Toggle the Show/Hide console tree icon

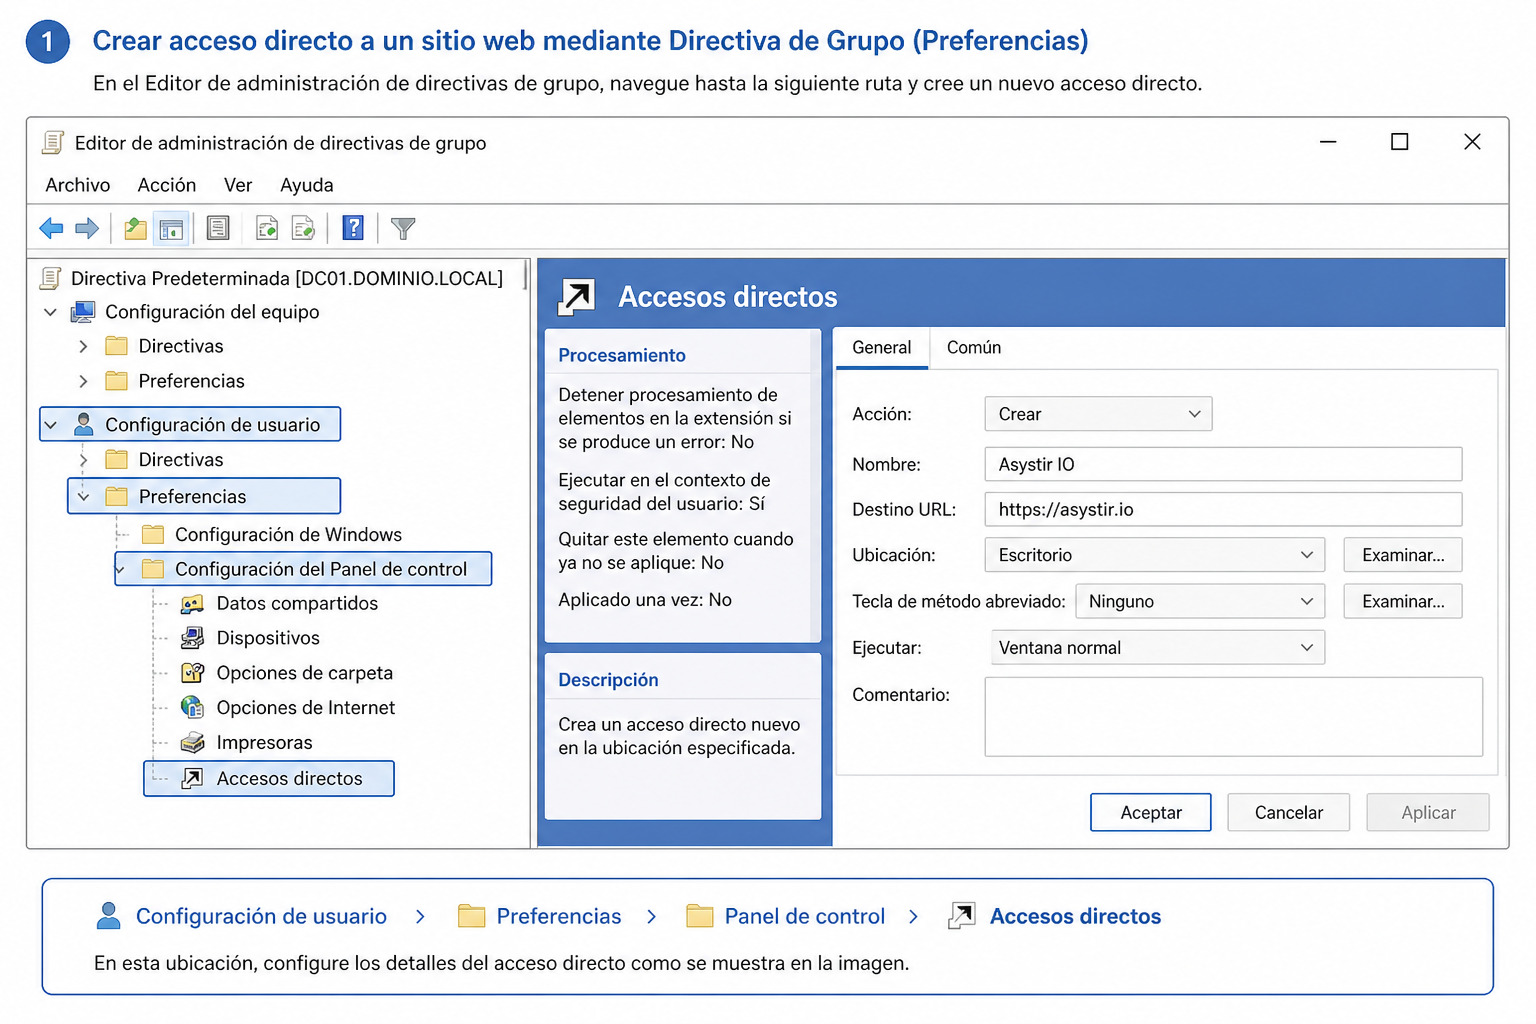coord(172,229)
